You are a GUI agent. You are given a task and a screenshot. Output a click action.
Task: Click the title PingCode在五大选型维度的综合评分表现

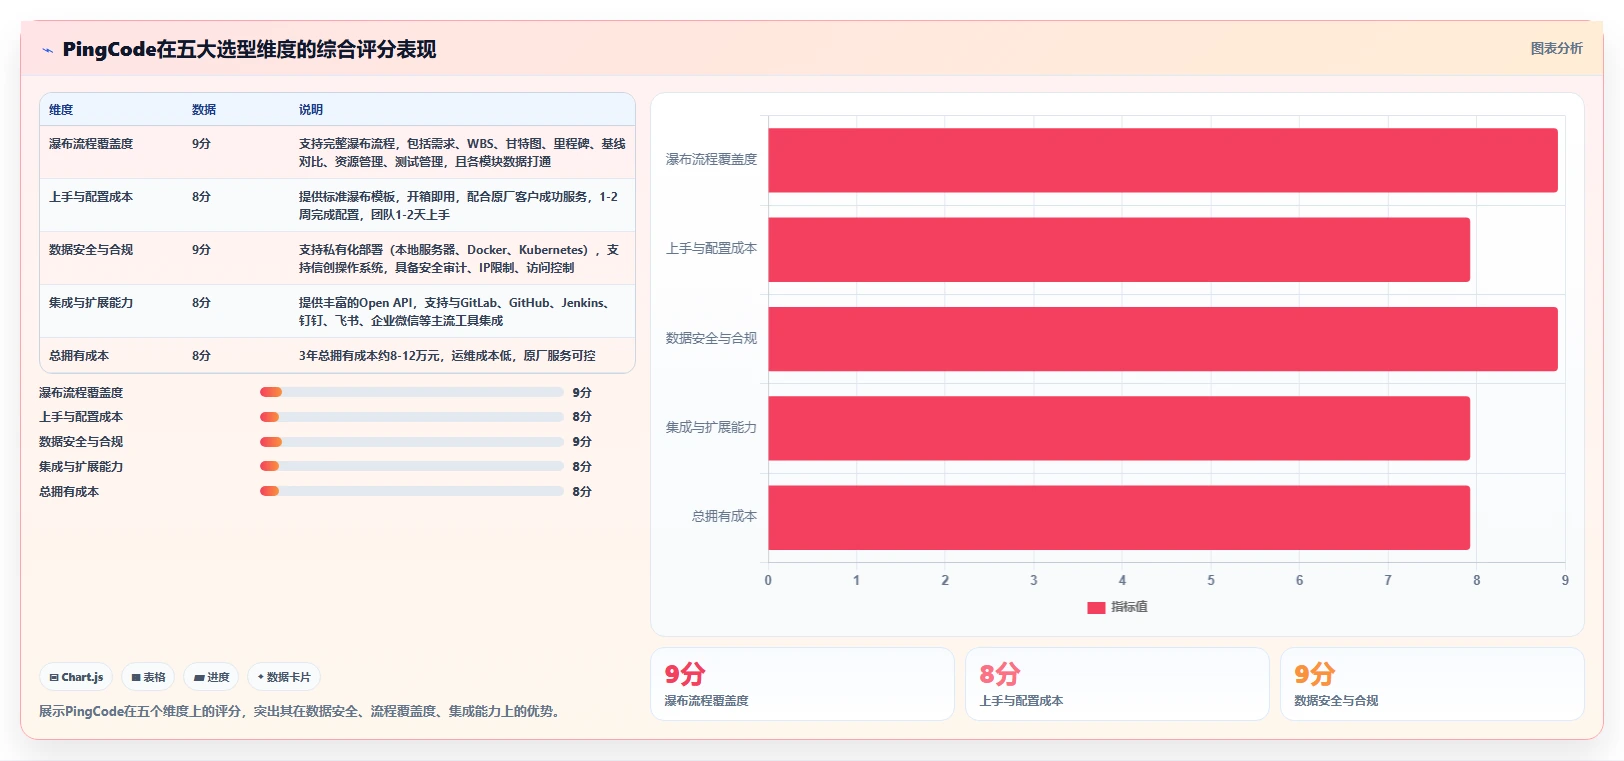249,50
